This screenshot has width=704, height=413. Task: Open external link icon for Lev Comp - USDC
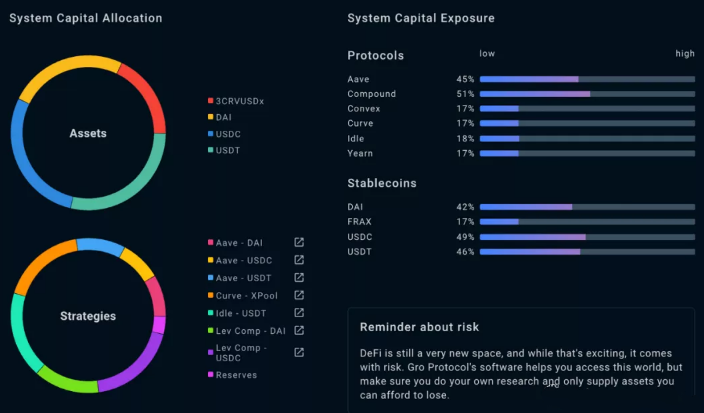299,352
